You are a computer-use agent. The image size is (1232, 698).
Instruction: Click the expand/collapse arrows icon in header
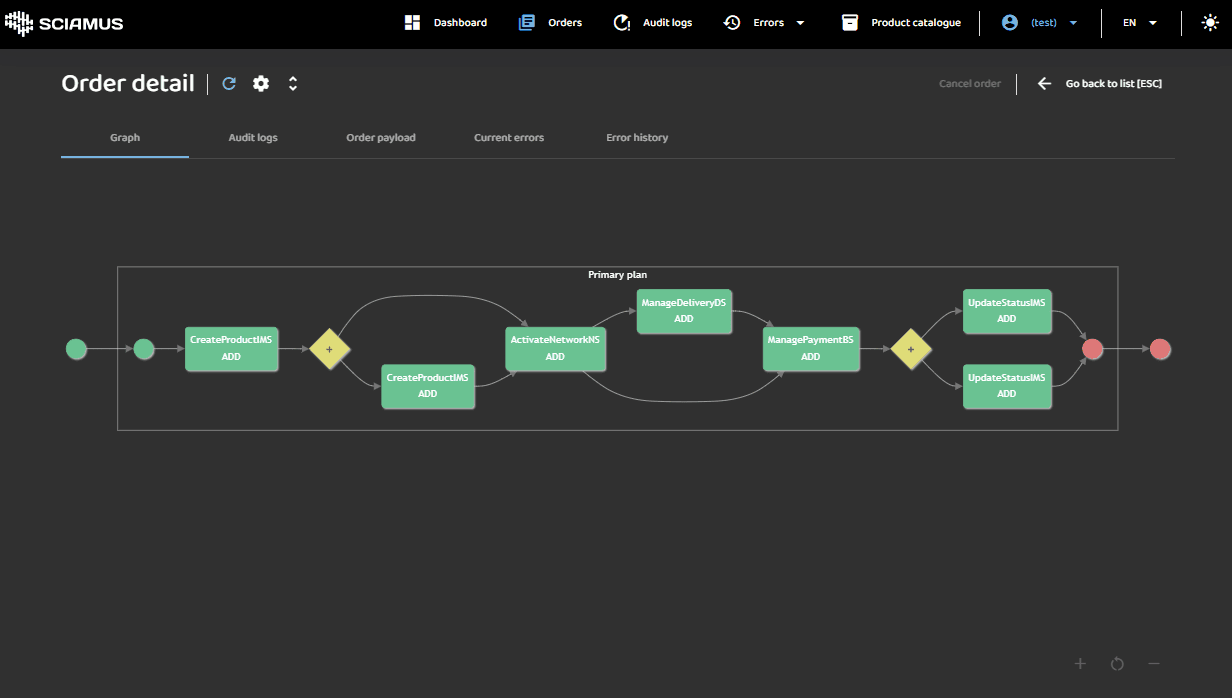point(293,84)
